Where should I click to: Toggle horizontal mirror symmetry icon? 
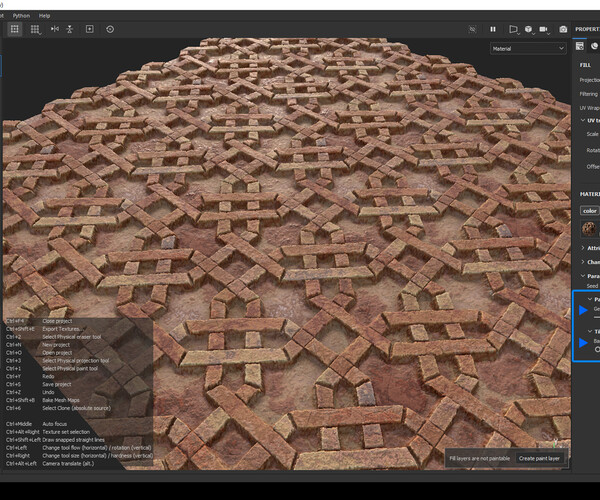(x=55, y=29)
